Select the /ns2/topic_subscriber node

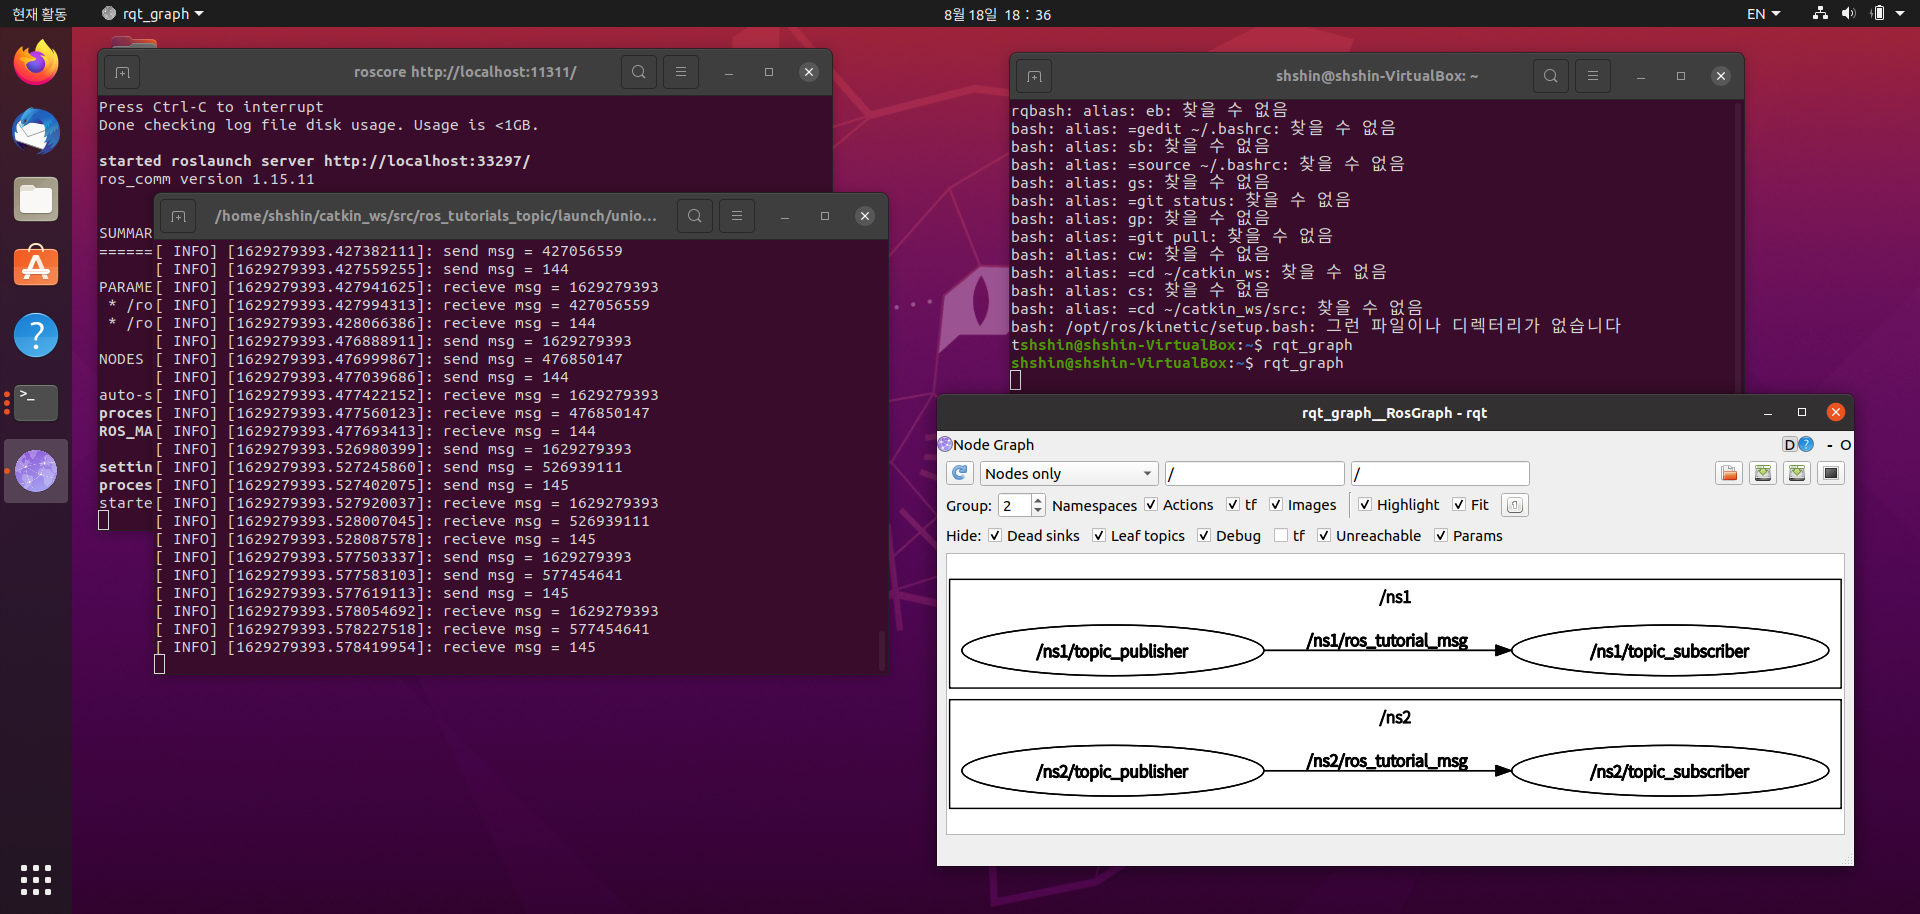click(1669, 771)
